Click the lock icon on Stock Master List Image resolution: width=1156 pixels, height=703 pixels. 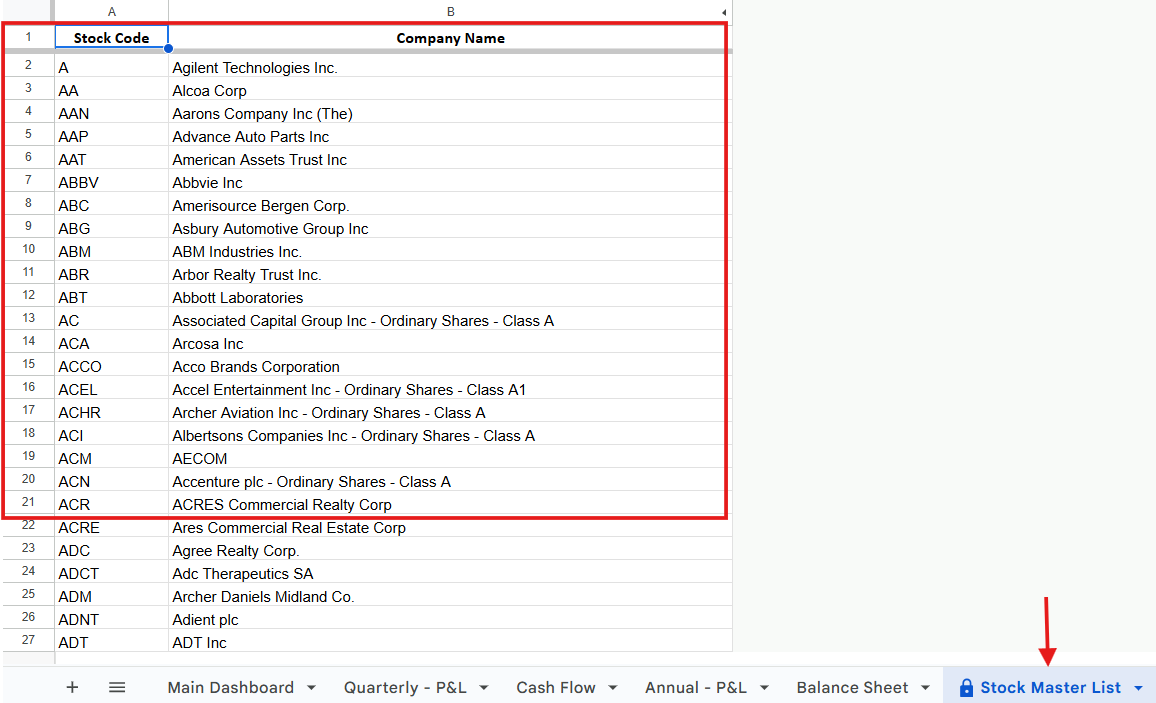click(x=966, y=688)
